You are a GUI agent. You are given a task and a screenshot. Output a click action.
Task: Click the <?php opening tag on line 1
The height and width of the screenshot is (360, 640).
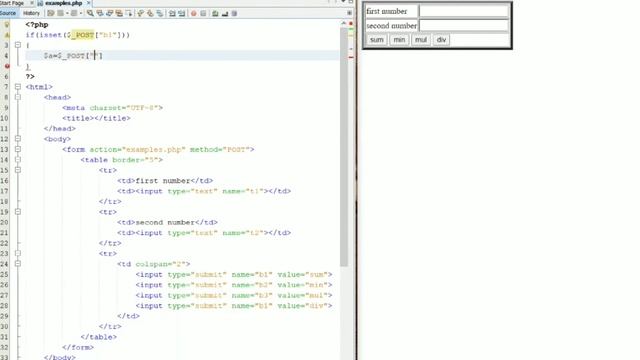point(37,24)
